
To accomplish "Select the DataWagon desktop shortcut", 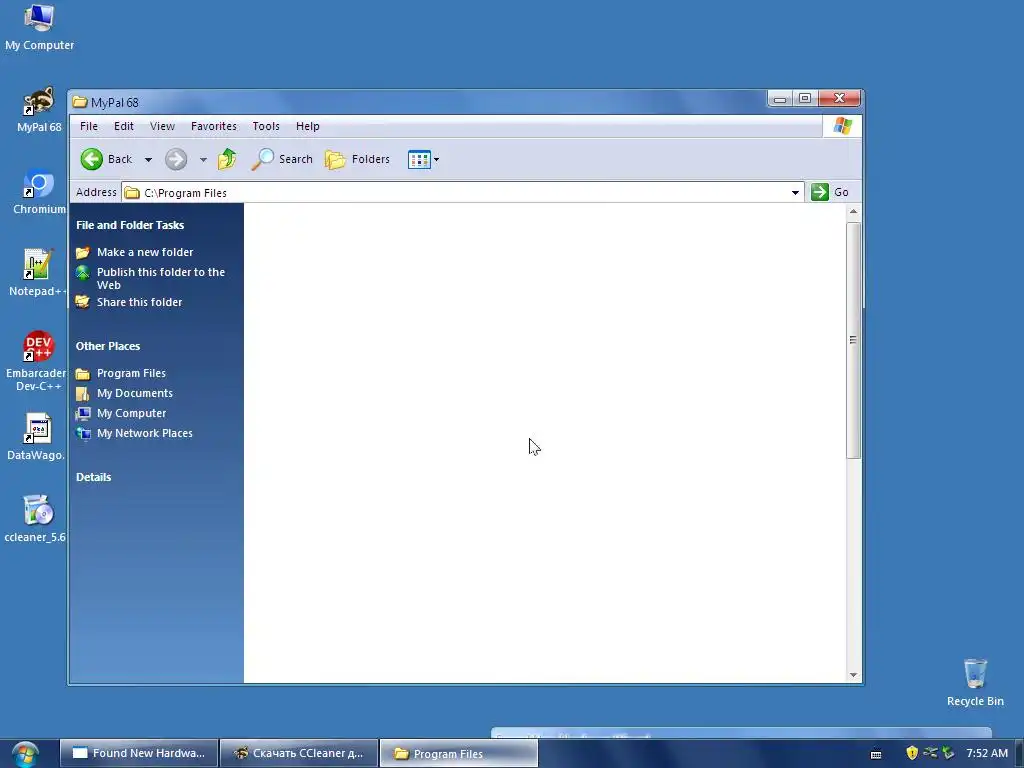I will (36, 437).
